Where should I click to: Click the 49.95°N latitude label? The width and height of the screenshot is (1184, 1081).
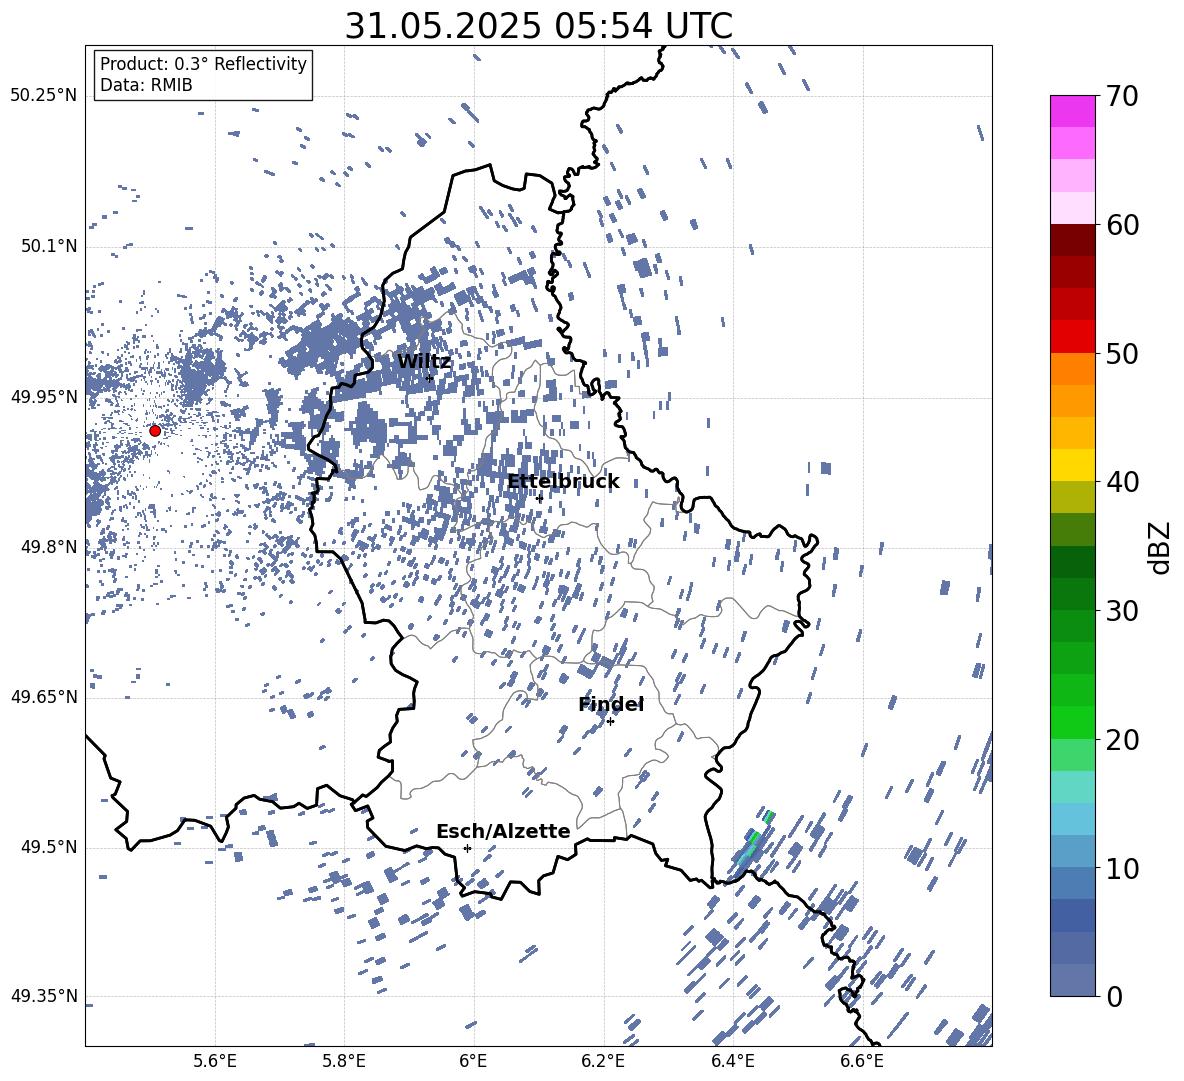coord(44,396)
